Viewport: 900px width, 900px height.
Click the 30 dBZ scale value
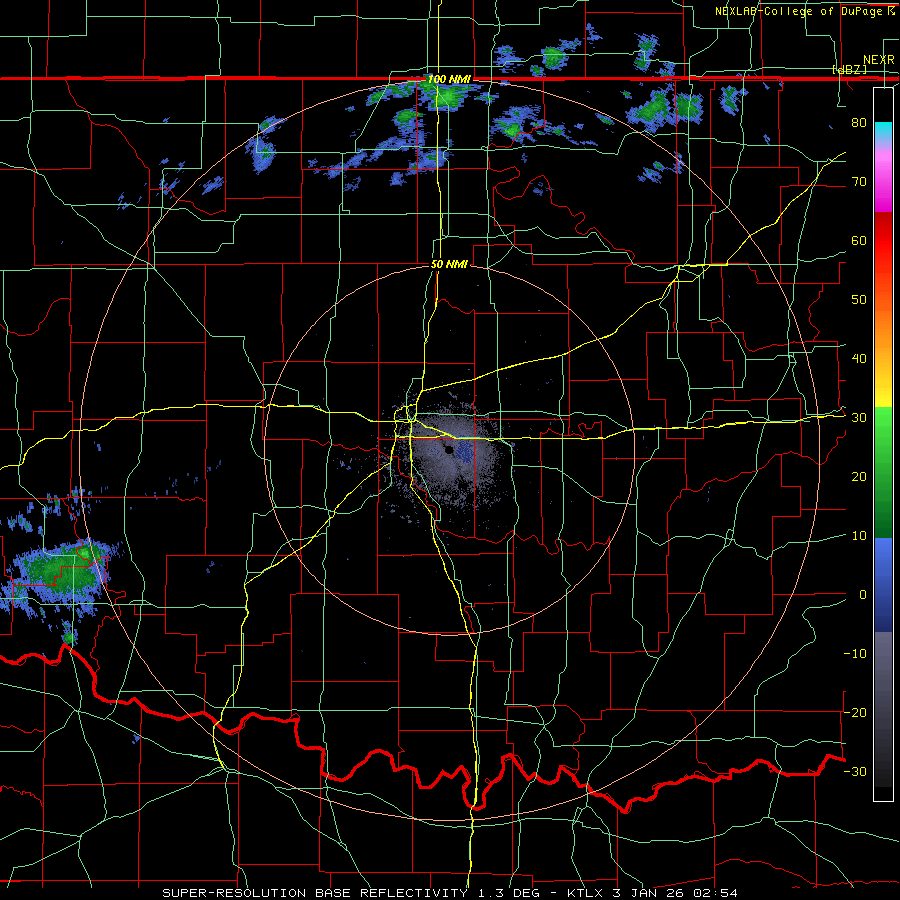(x=859, y=418)
